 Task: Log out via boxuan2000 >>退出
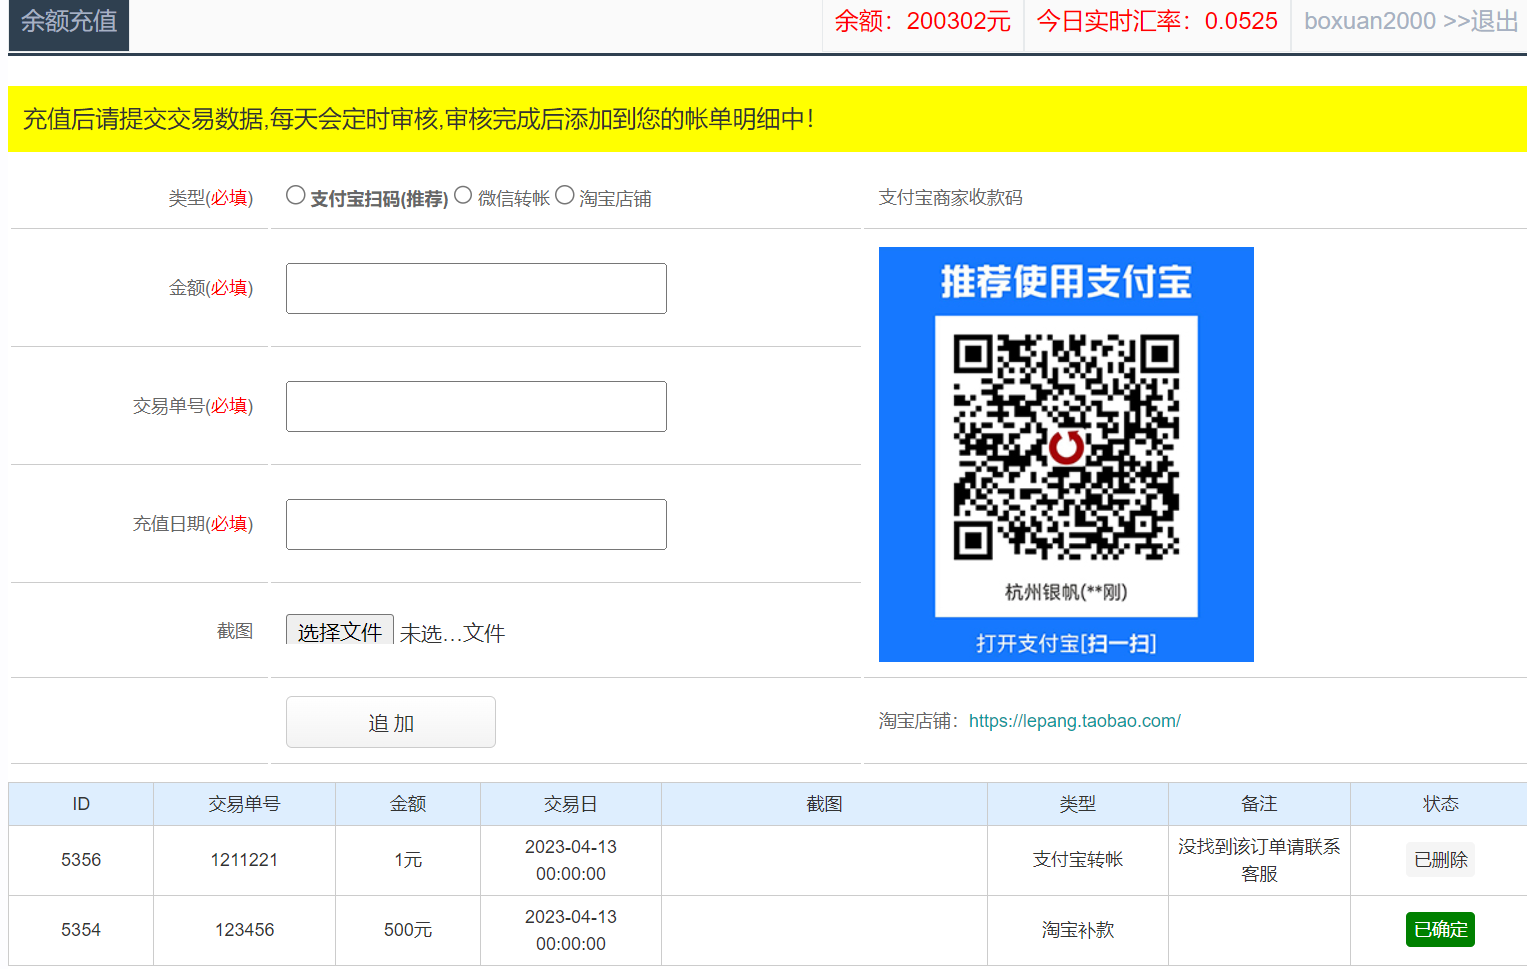click(1410, 22)
